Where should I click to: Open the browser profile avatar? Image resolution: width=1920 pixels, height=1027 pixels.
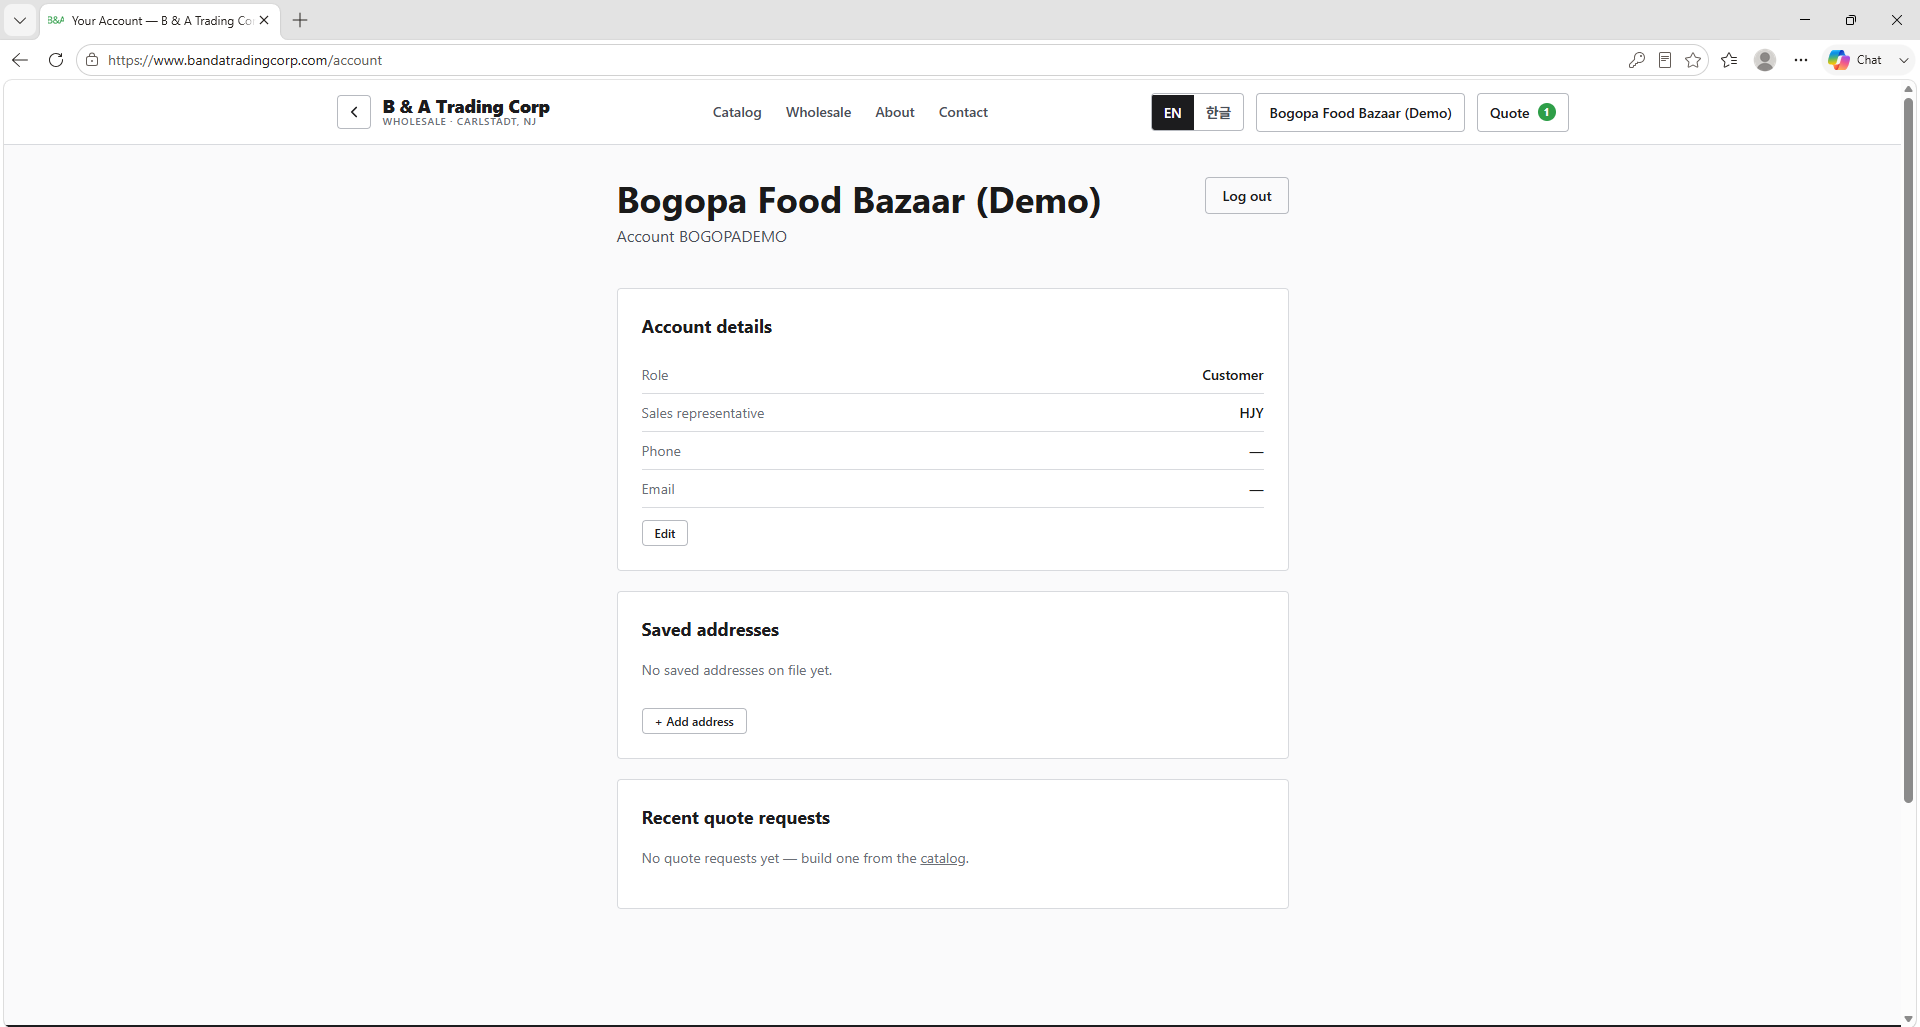coord(1765,60)
